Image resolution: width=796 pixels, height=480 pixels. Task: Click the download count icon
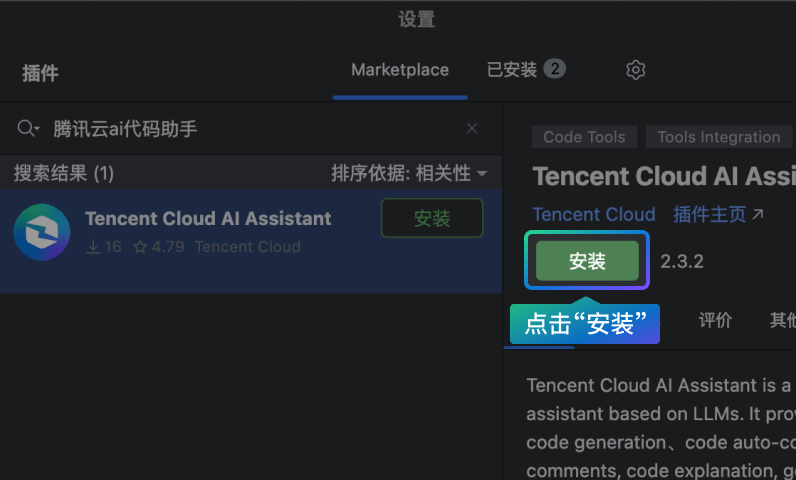point(93,247)
